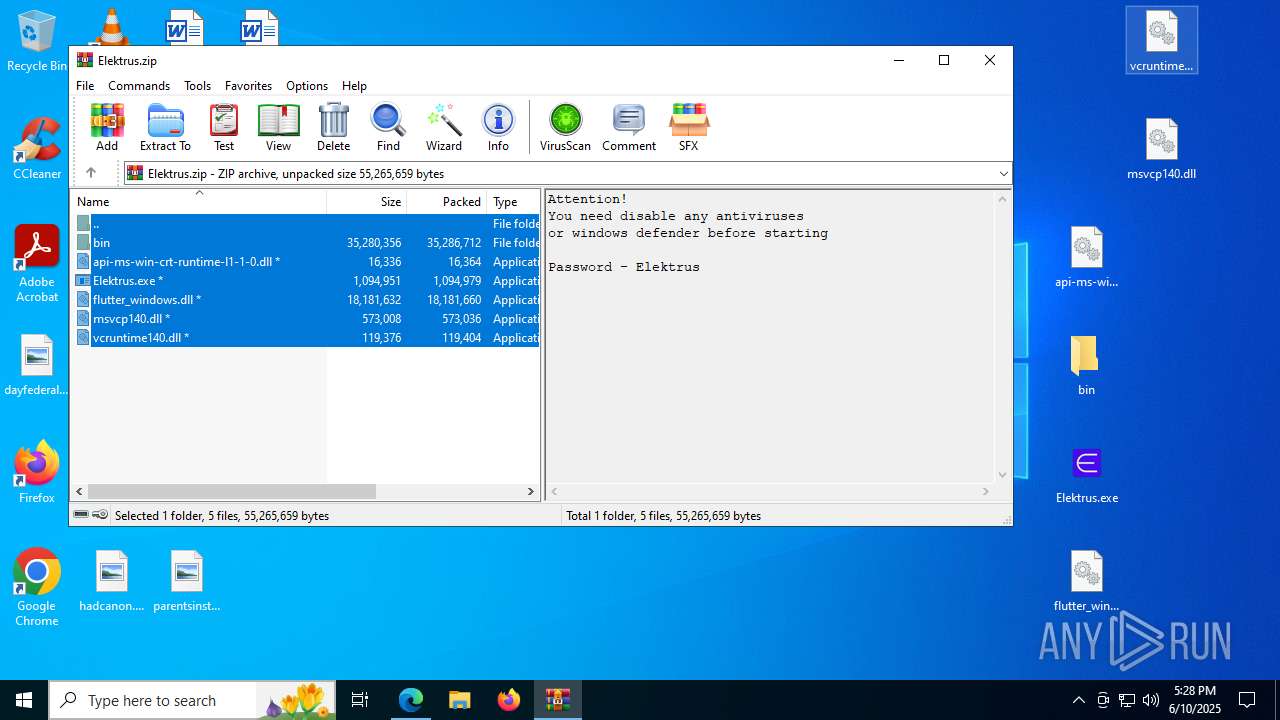The width and height of the screenshot is (1280, 720).
Task: Select Google Chrome desktop shortcut
Action: [x=37, y=588]
